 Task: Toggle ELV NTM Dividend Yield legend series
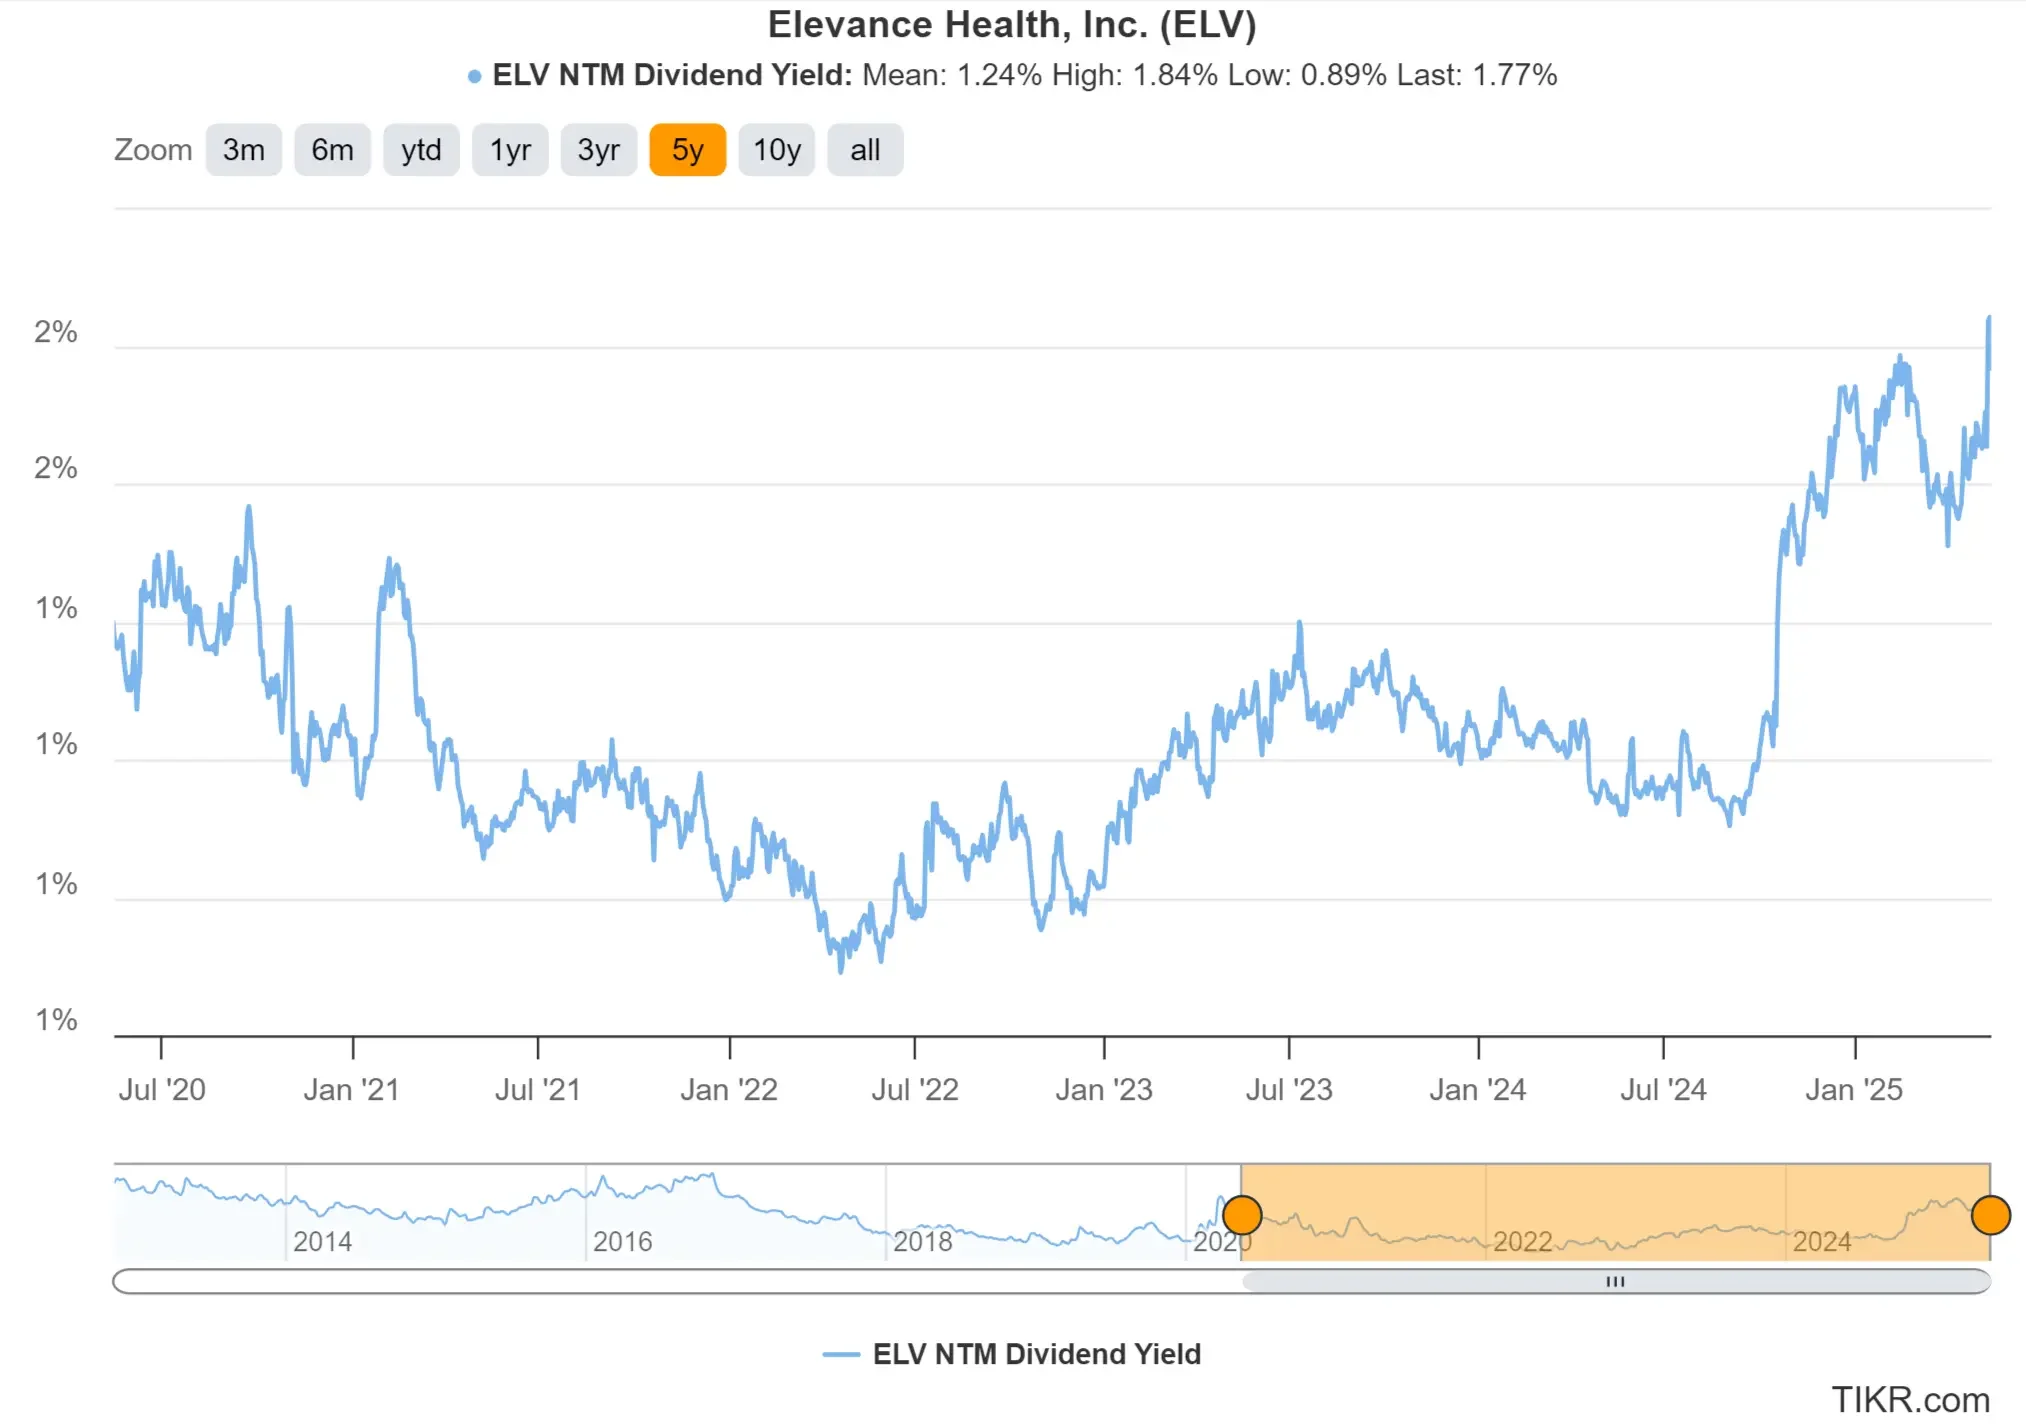point(1012,1354)
